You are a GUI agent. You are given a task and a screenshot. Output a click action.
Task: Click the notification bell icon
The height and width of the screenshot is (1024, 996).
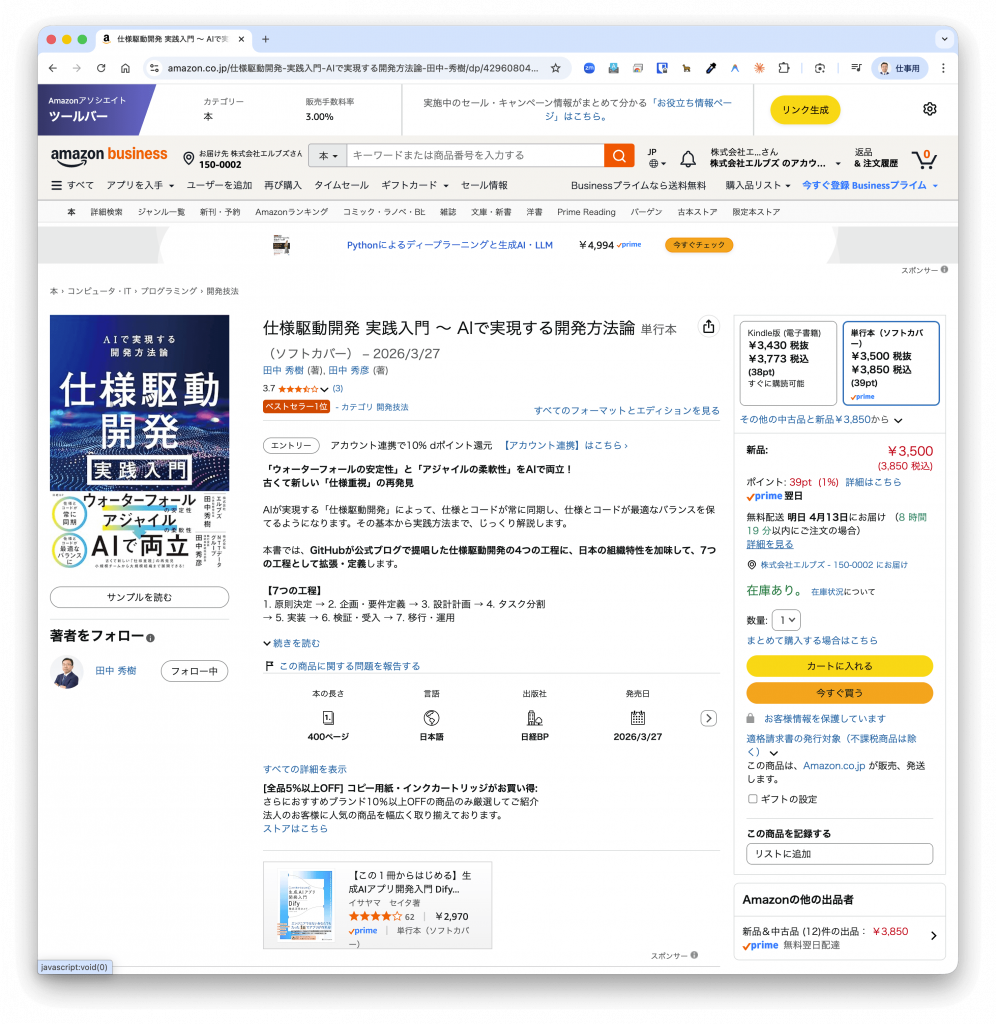point(688,159)
